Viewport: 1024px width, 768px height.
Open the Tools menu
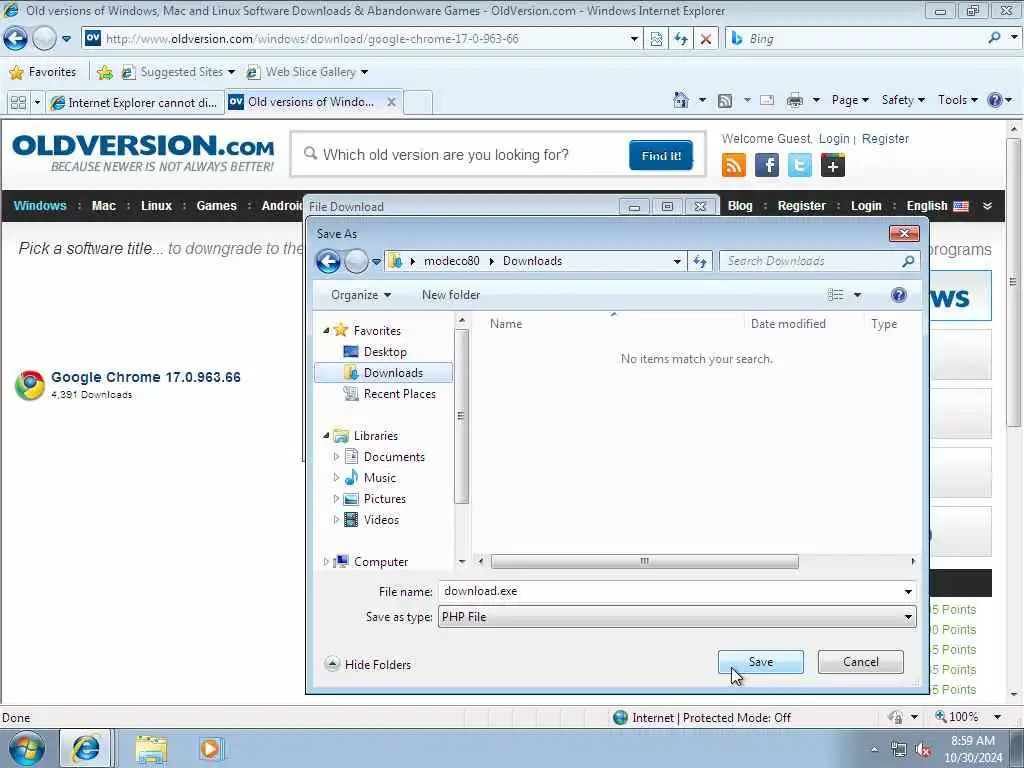957,100
